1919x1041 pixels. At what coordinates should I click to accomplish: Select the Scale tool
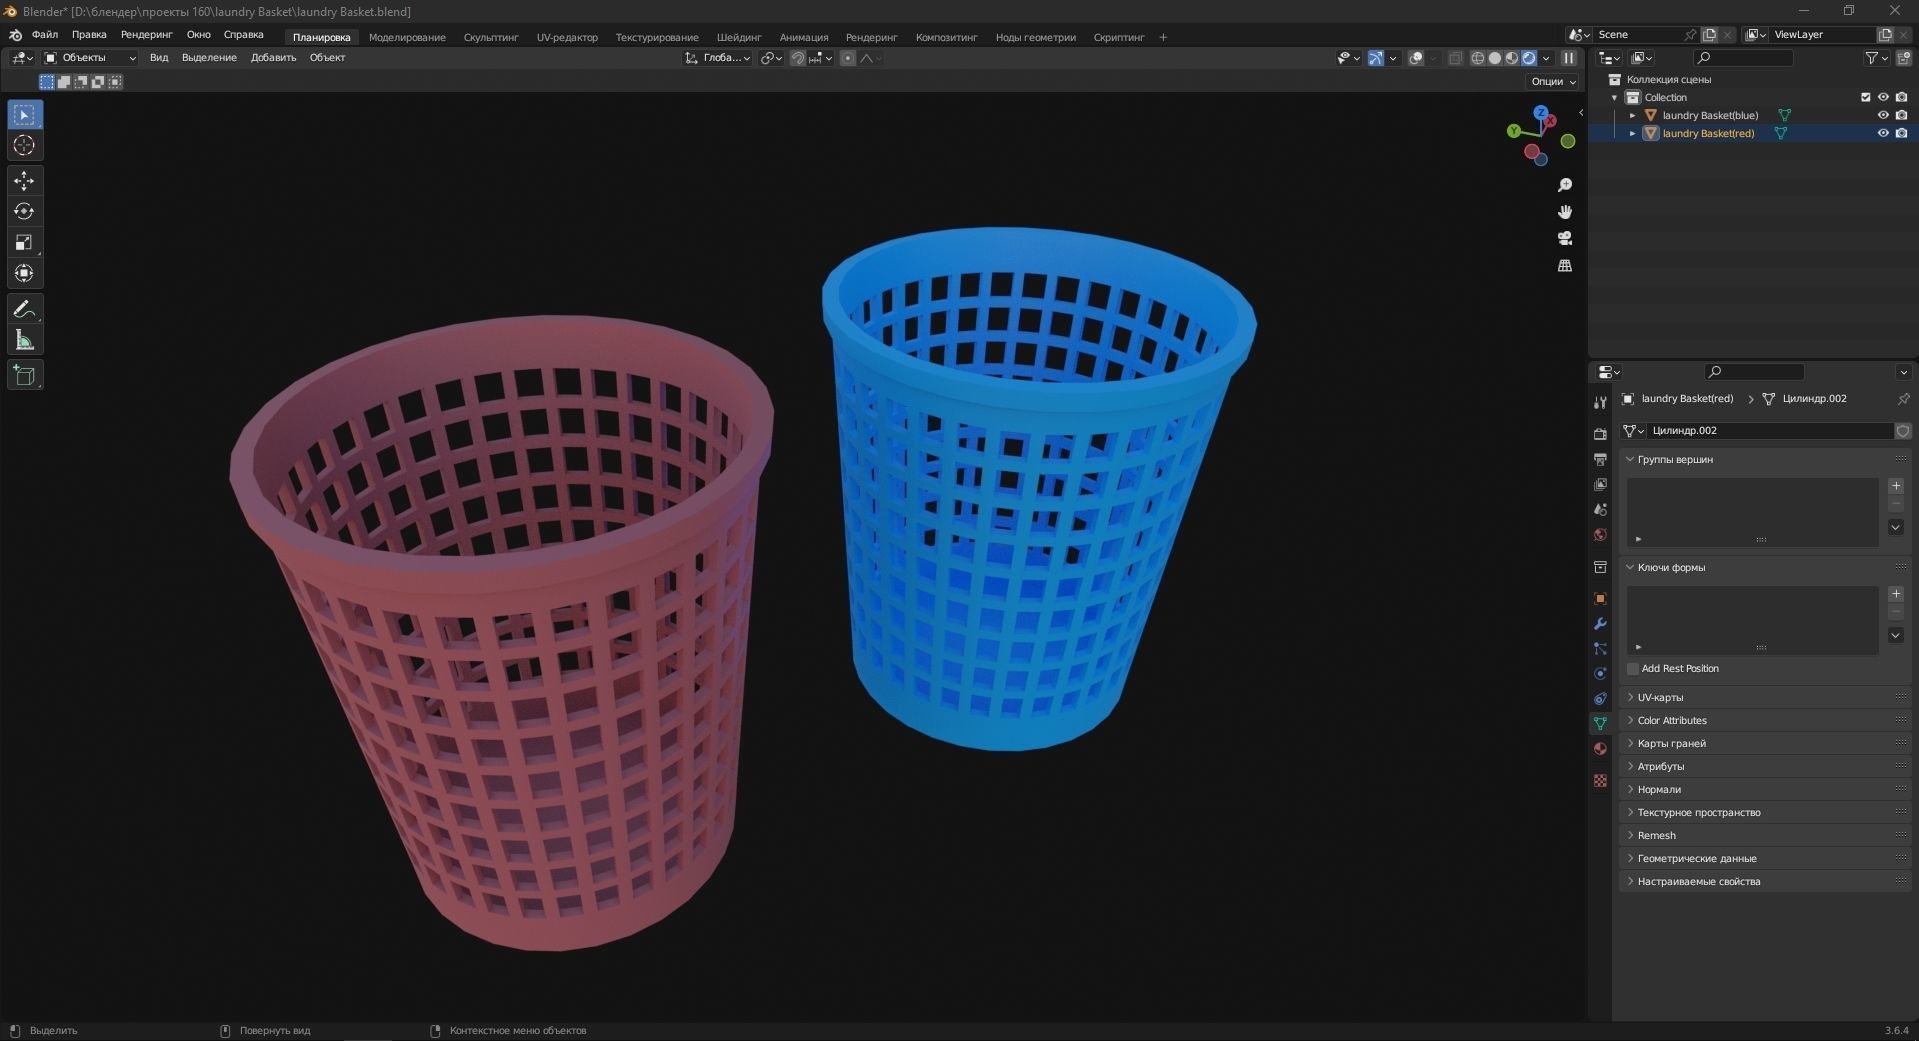pyautogui.click(x=24, y=243)
